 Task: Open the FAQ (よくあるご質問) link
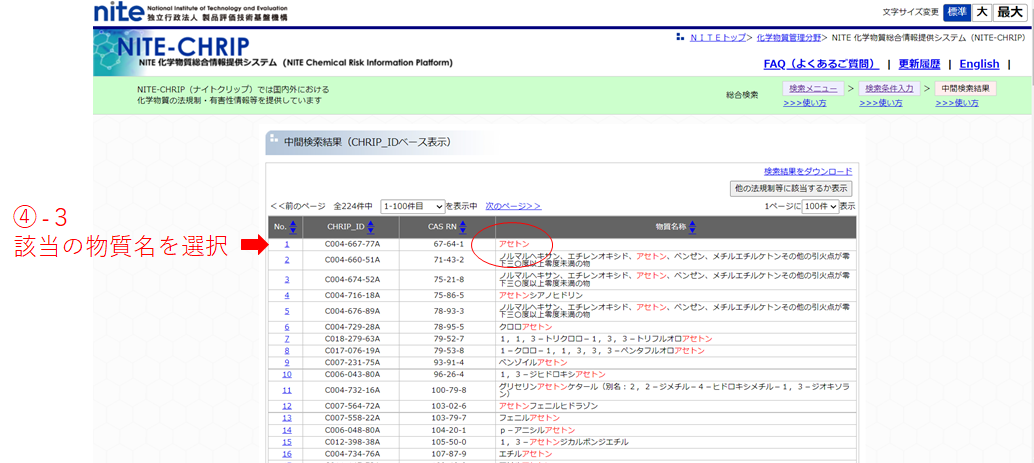[x=822, y=64]
